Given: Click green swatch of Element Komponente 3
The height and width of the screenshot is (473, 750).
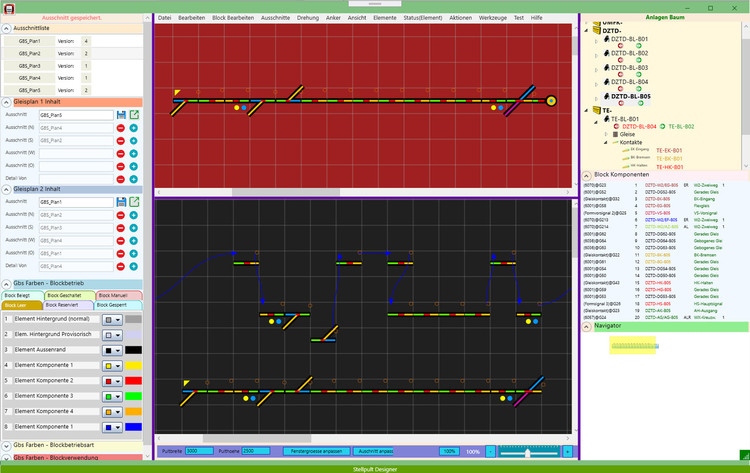Looking at the screenshot, I should [134, 396].
